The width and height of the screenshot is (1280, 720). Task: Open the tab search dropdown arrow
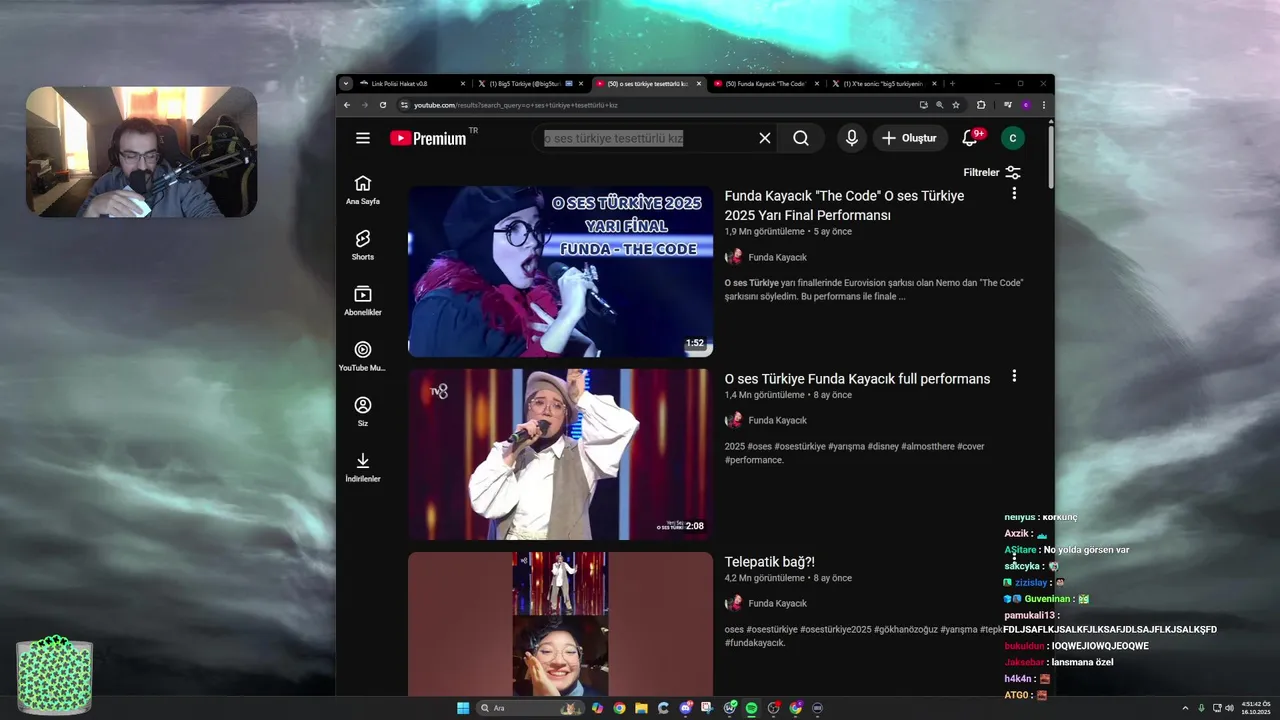346,84
